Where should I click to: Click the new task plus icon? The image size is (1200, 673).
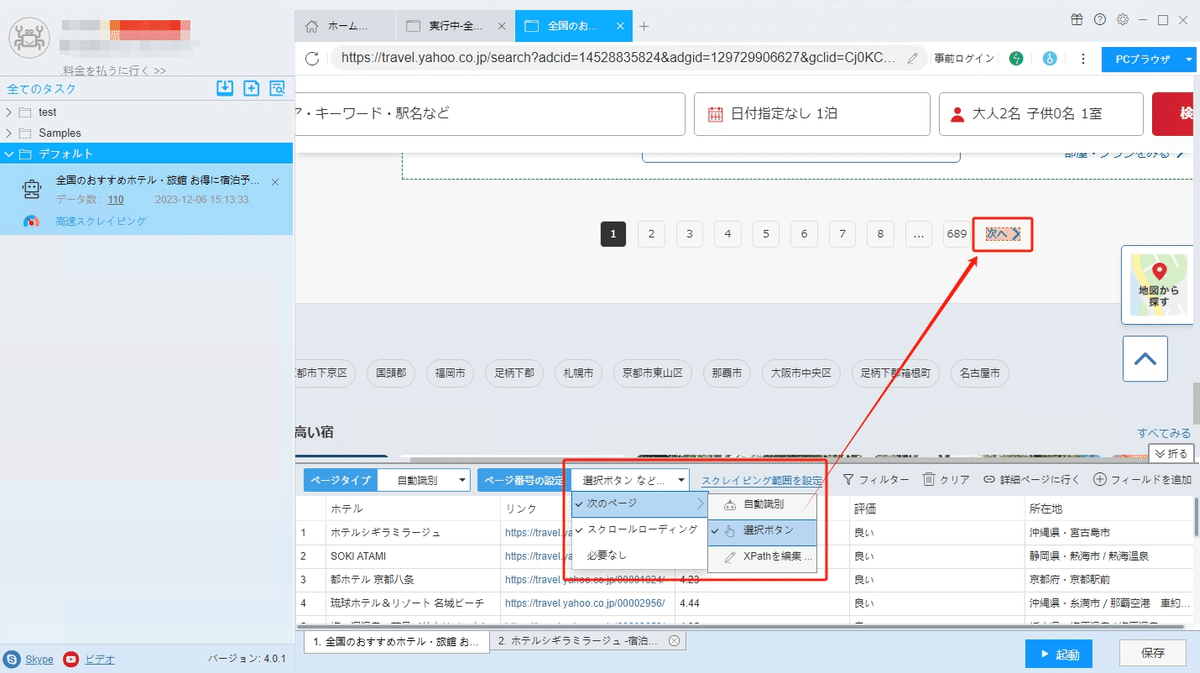tap(251, 88)
